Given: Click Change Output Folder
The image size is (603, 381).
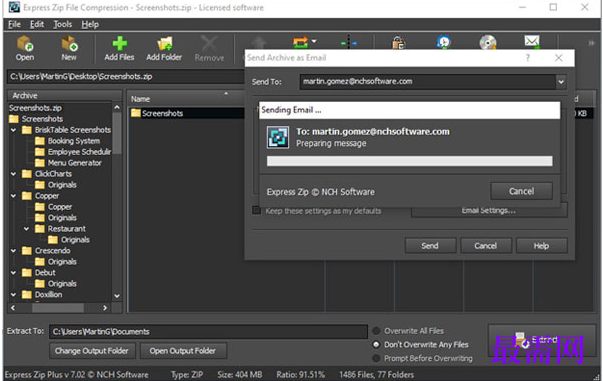Looking at the screenshot, I should pyautogui.click(x=92, y=351).
